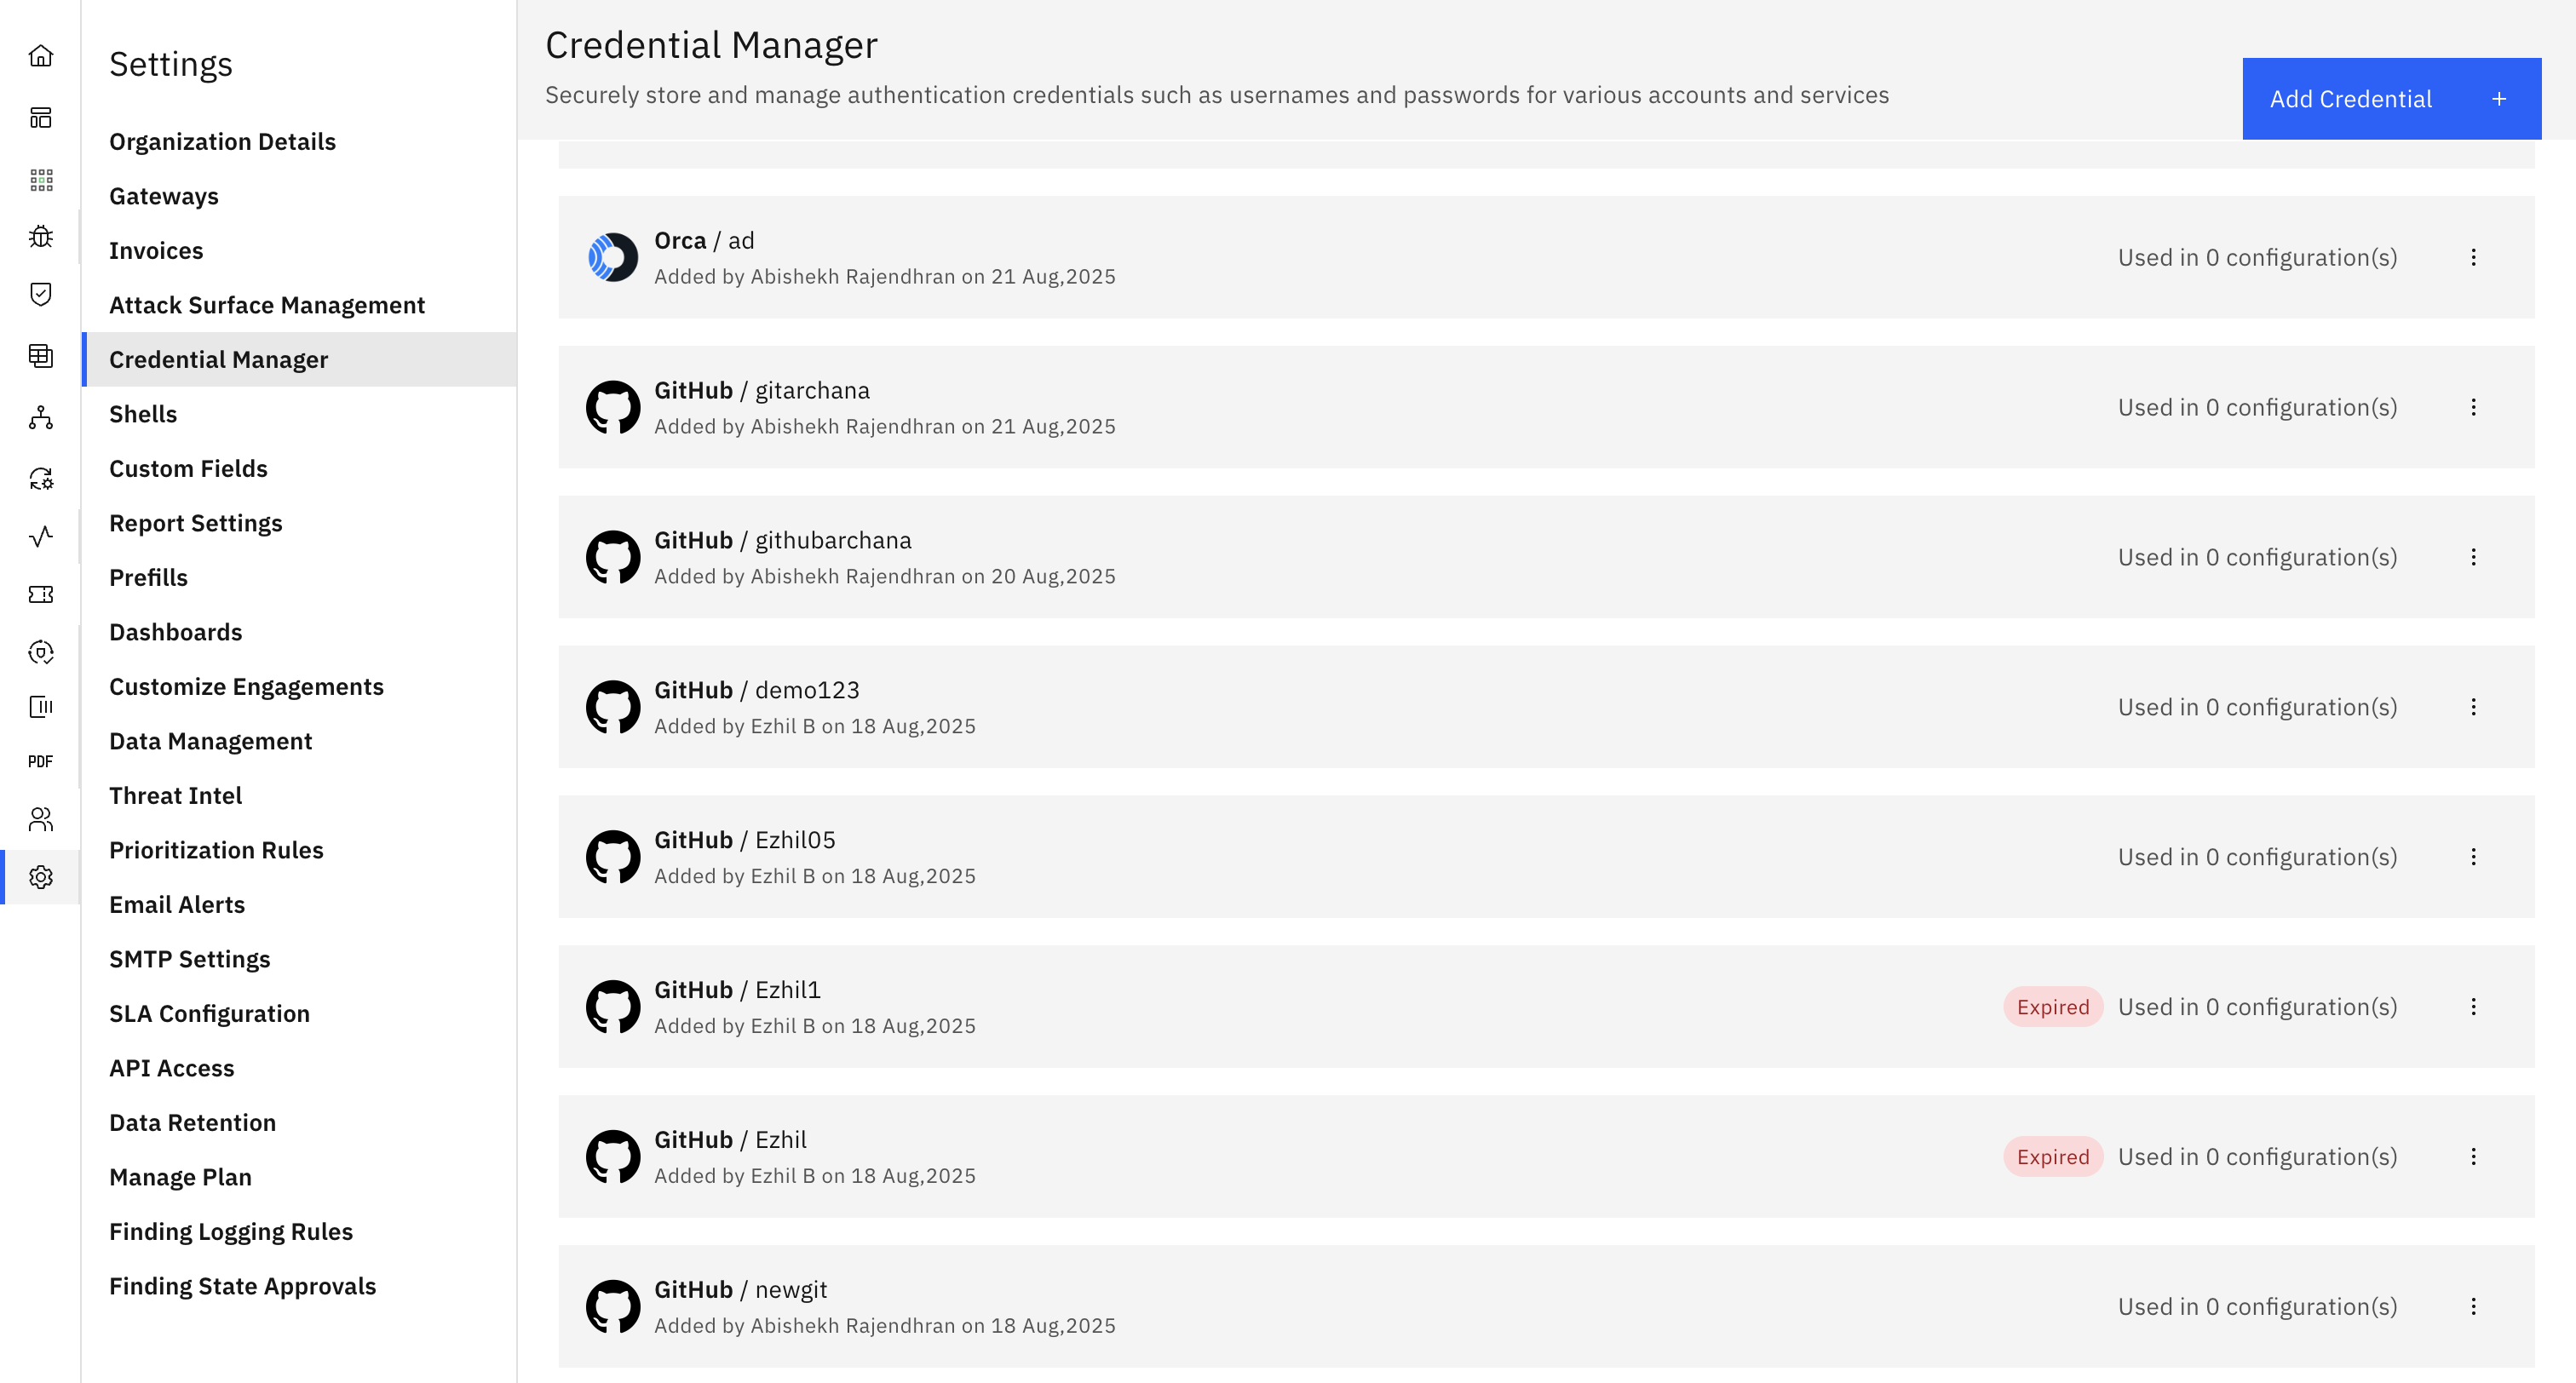Open the grid apps icon
This screenshot has height=1383, width=2576.
tap(41, 180)
